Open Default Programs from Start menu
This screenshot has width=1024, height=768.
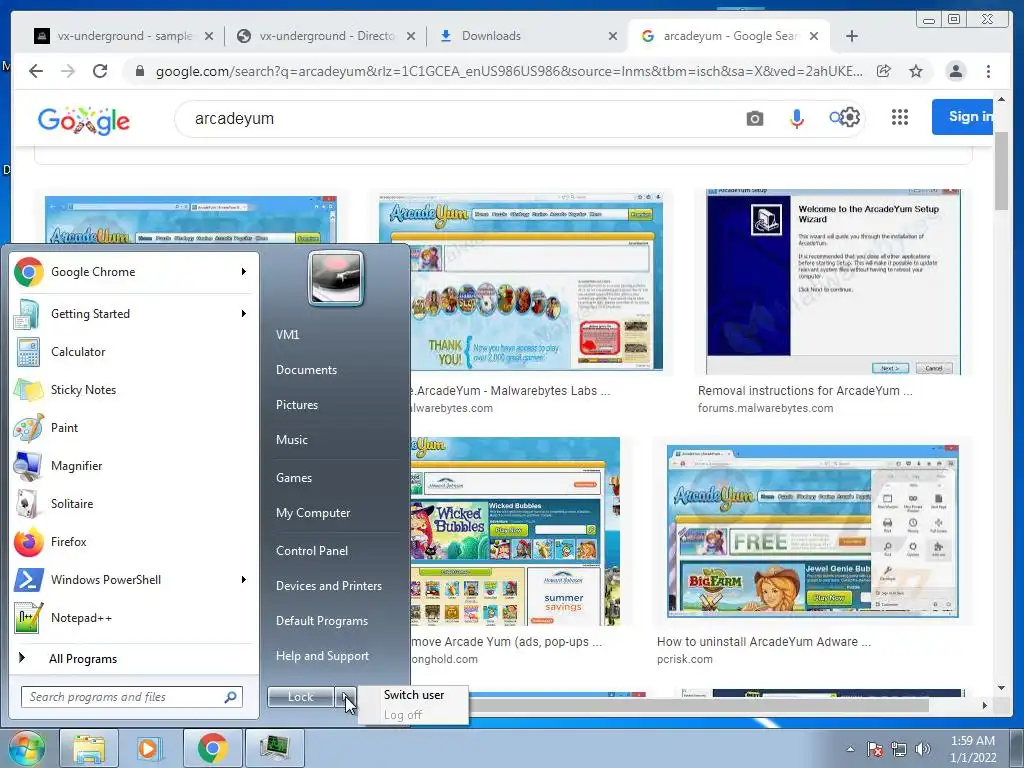point(321,621)
